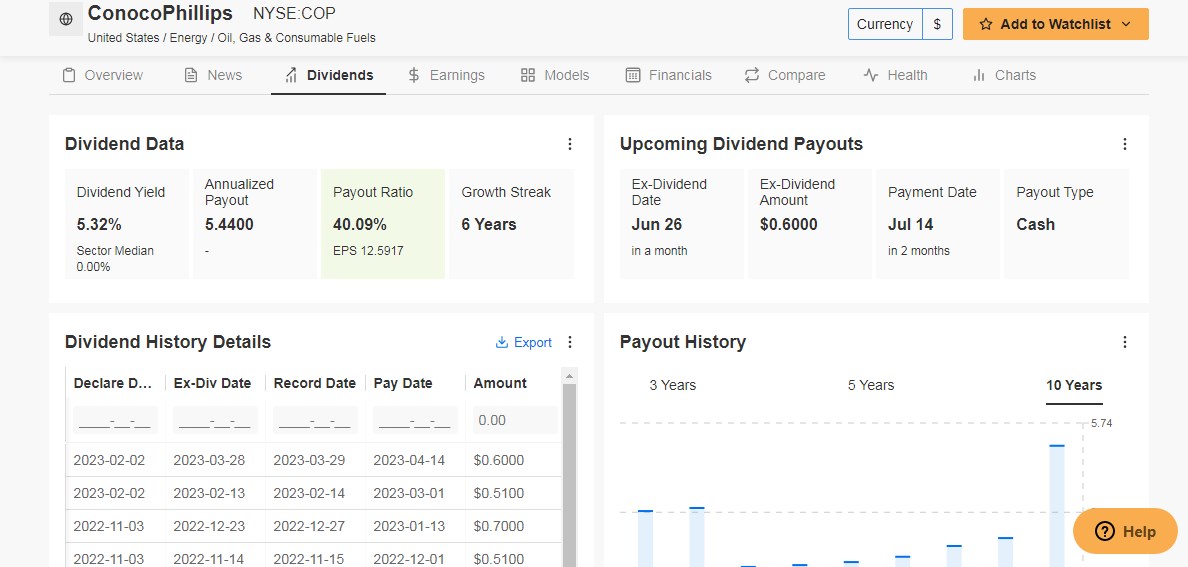Viewport: 1188px width, 567px height.
Task: Click the pulse icon of Health
Action: 871,75
